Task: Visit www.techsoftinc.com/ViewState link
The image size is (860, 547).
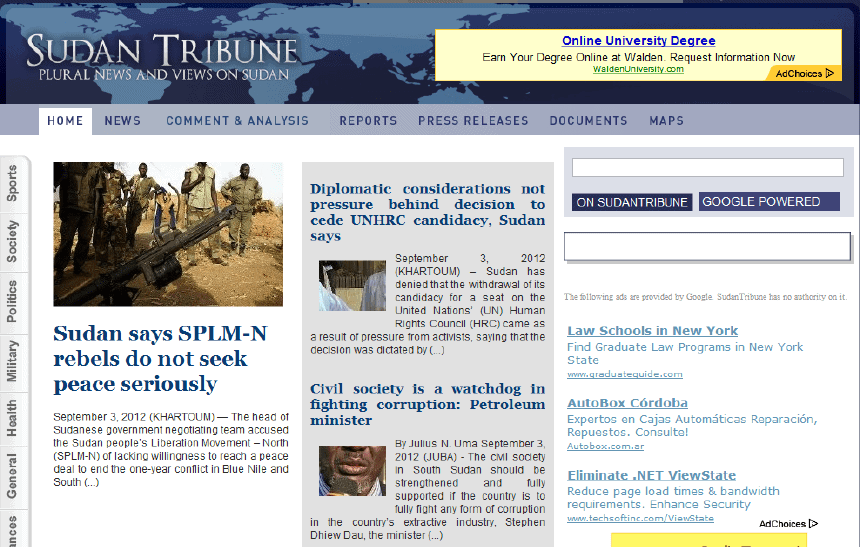Action: (x=640, y=518)
